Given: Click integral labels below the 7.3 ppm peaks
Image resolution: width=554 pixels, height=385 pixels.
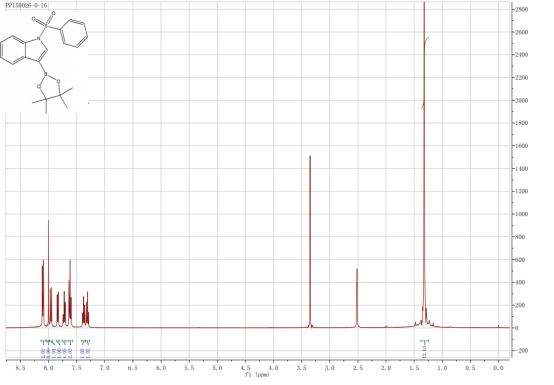Looking at the screenshot, I should (86, 352).
